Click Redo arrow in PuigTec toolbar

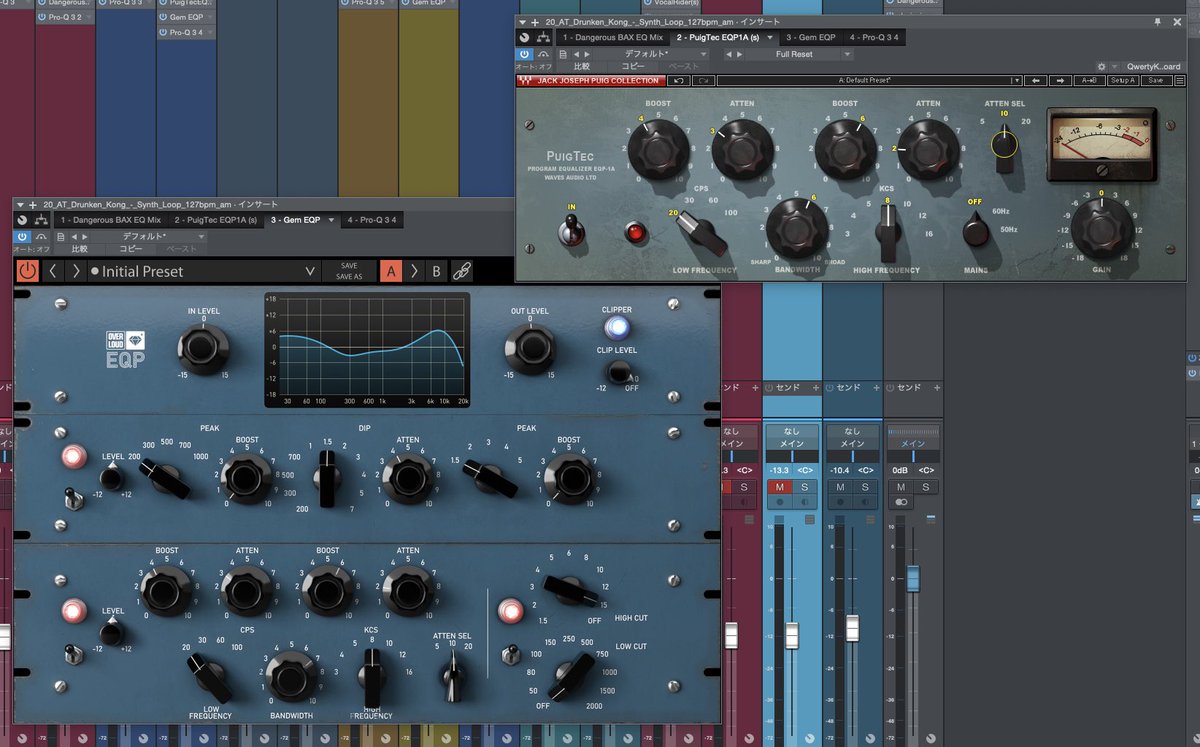tap(703, 80)
